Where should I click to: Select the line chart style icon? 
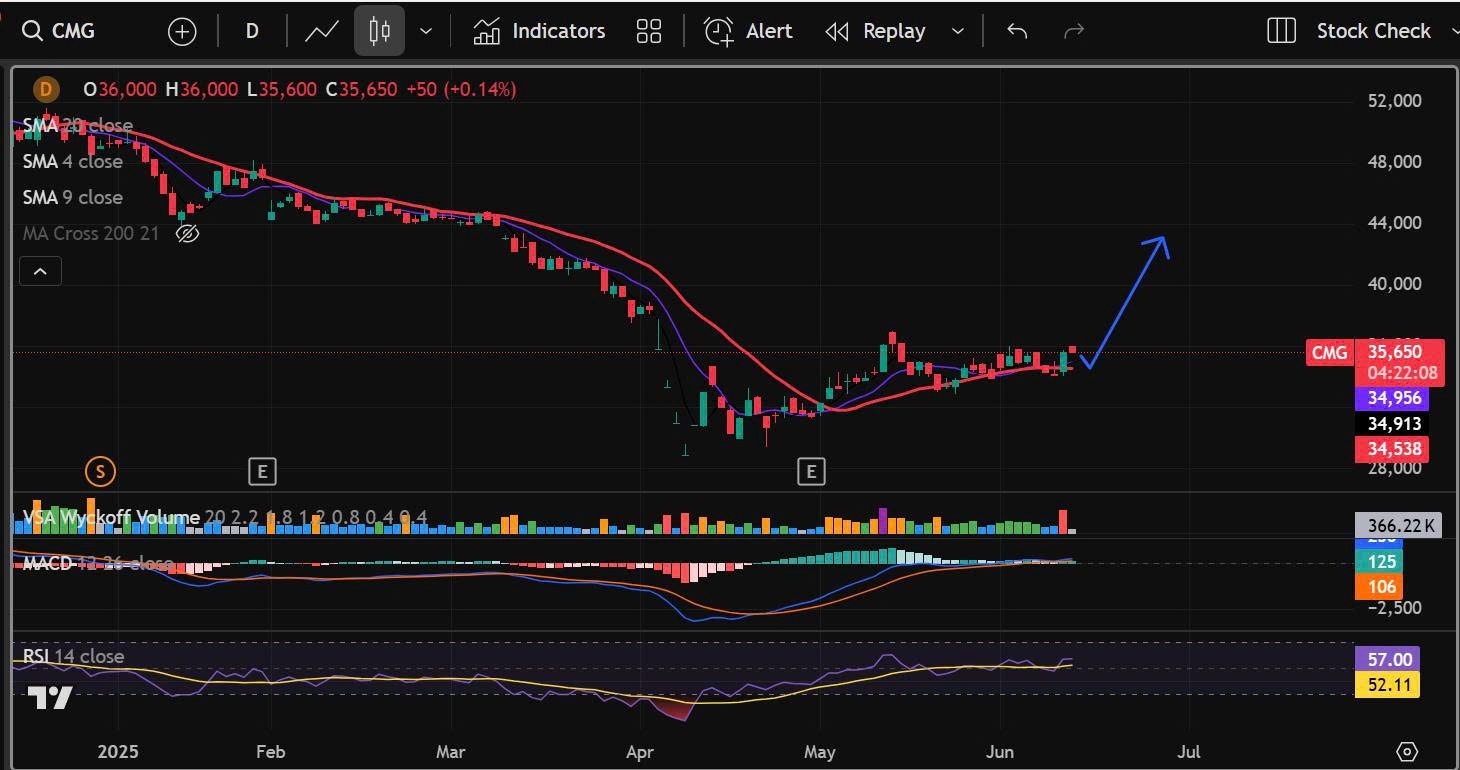321,31
